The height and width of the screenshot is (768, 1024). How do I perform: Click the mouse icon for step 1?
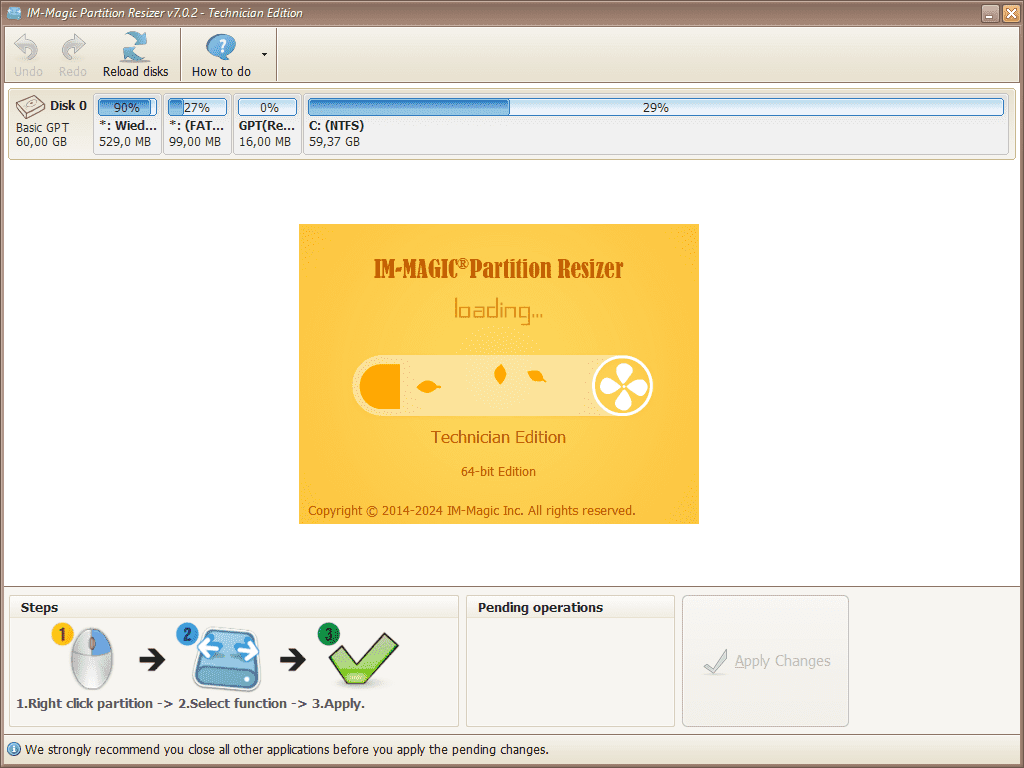(x=90, y=657)
